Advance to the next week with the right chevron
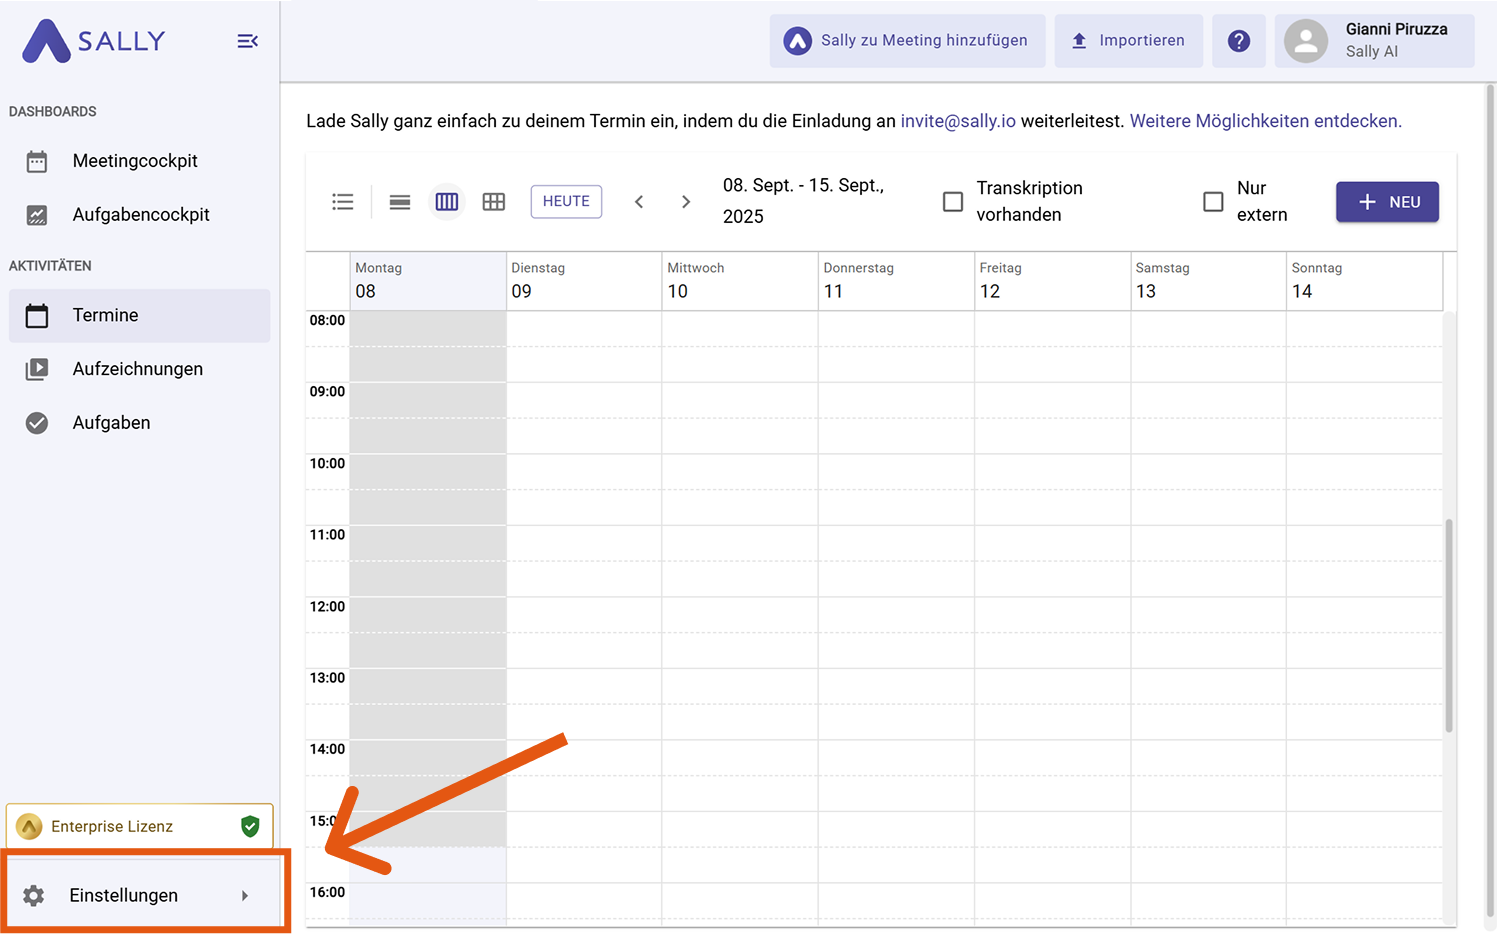Screen dimensions: 1498x934 point(686,202)
